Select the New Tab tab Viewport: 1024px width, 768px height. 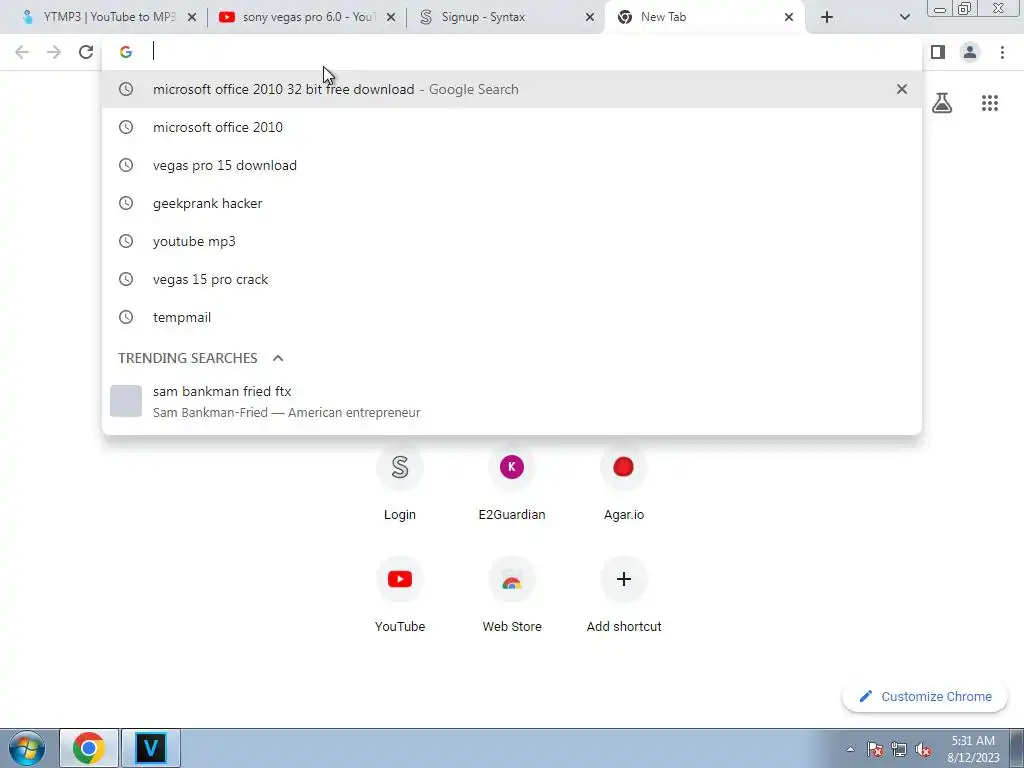(x=704, y=17)
